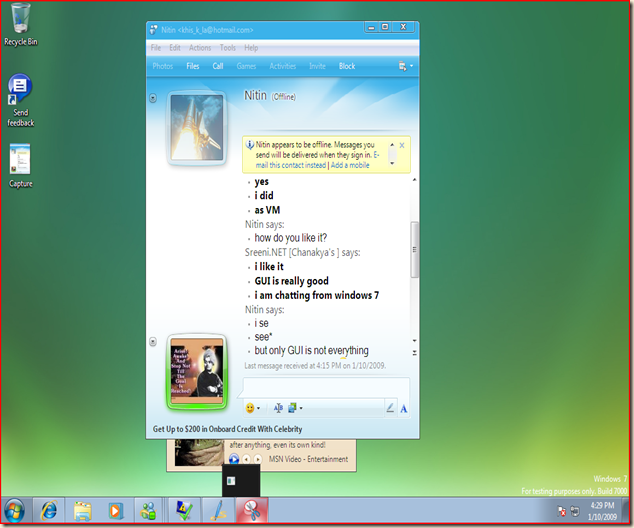Click the small preview icon in black tooltip
The width and height of the screenshot is (634, 528).
click(231, 481)
